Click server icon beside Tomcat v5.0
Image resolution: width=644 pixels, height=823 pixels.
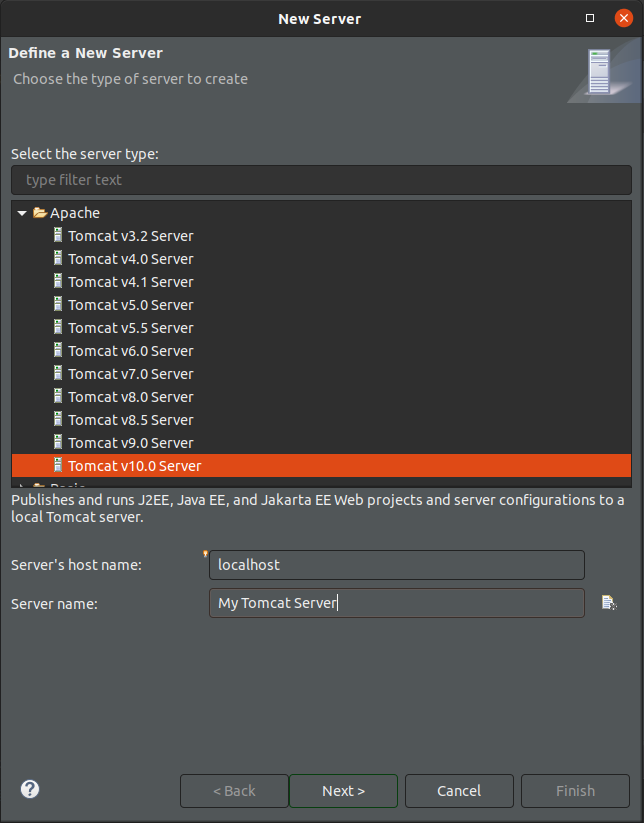pyautogui.click(x=58, y=304)
